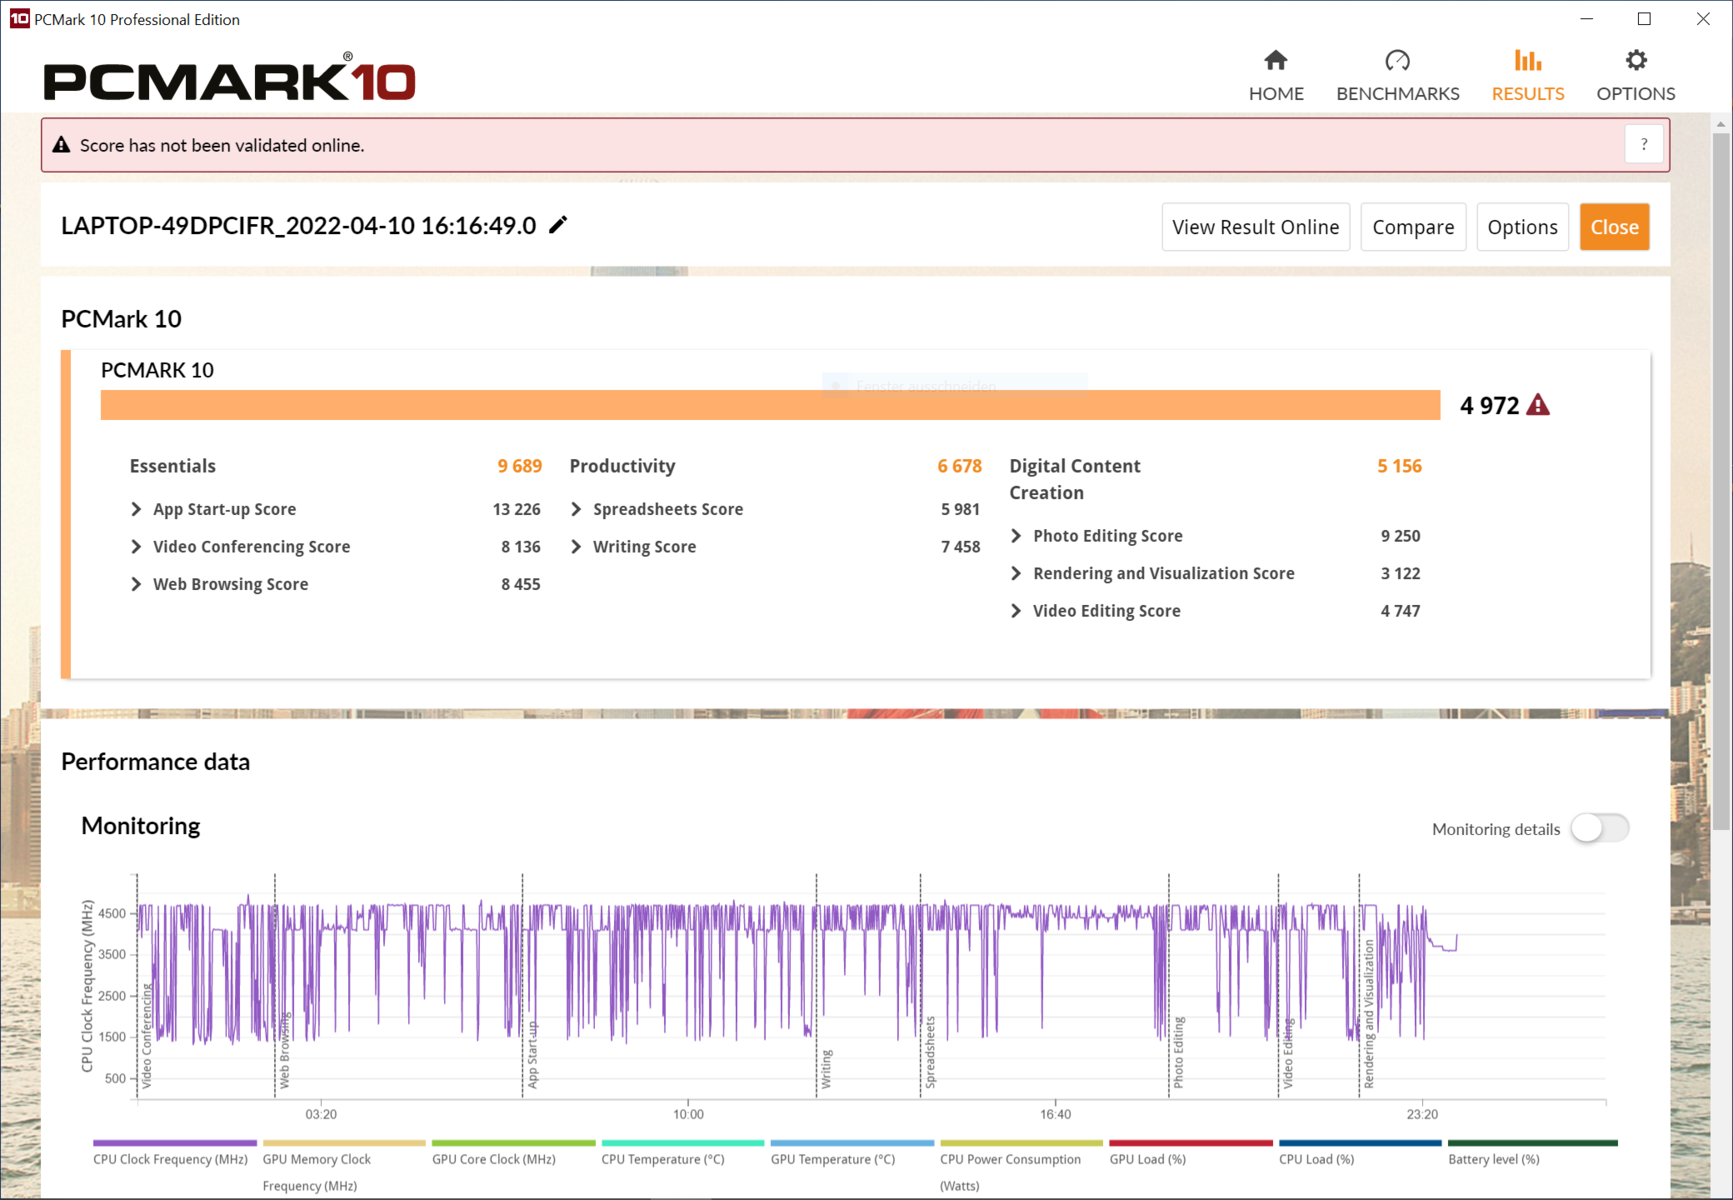Click the Photo Editing marker in chart

[1179, 1052]
